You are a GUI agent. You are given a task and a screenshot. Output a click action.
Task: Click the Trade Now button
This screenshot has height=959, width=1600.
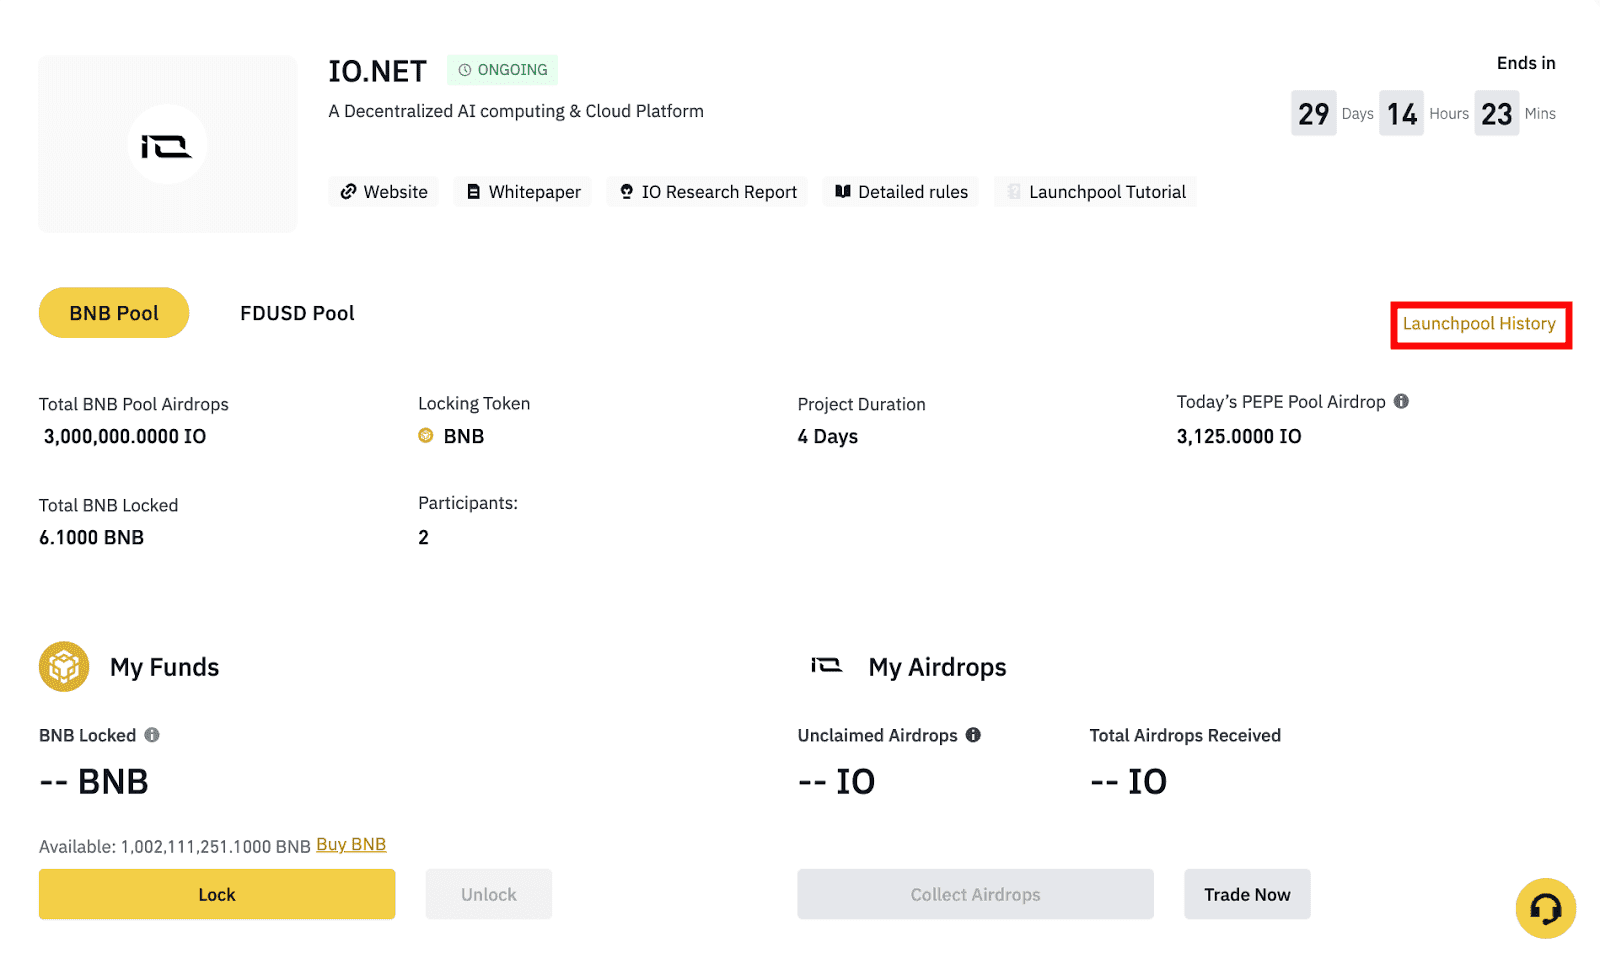tap(1247, 894)
